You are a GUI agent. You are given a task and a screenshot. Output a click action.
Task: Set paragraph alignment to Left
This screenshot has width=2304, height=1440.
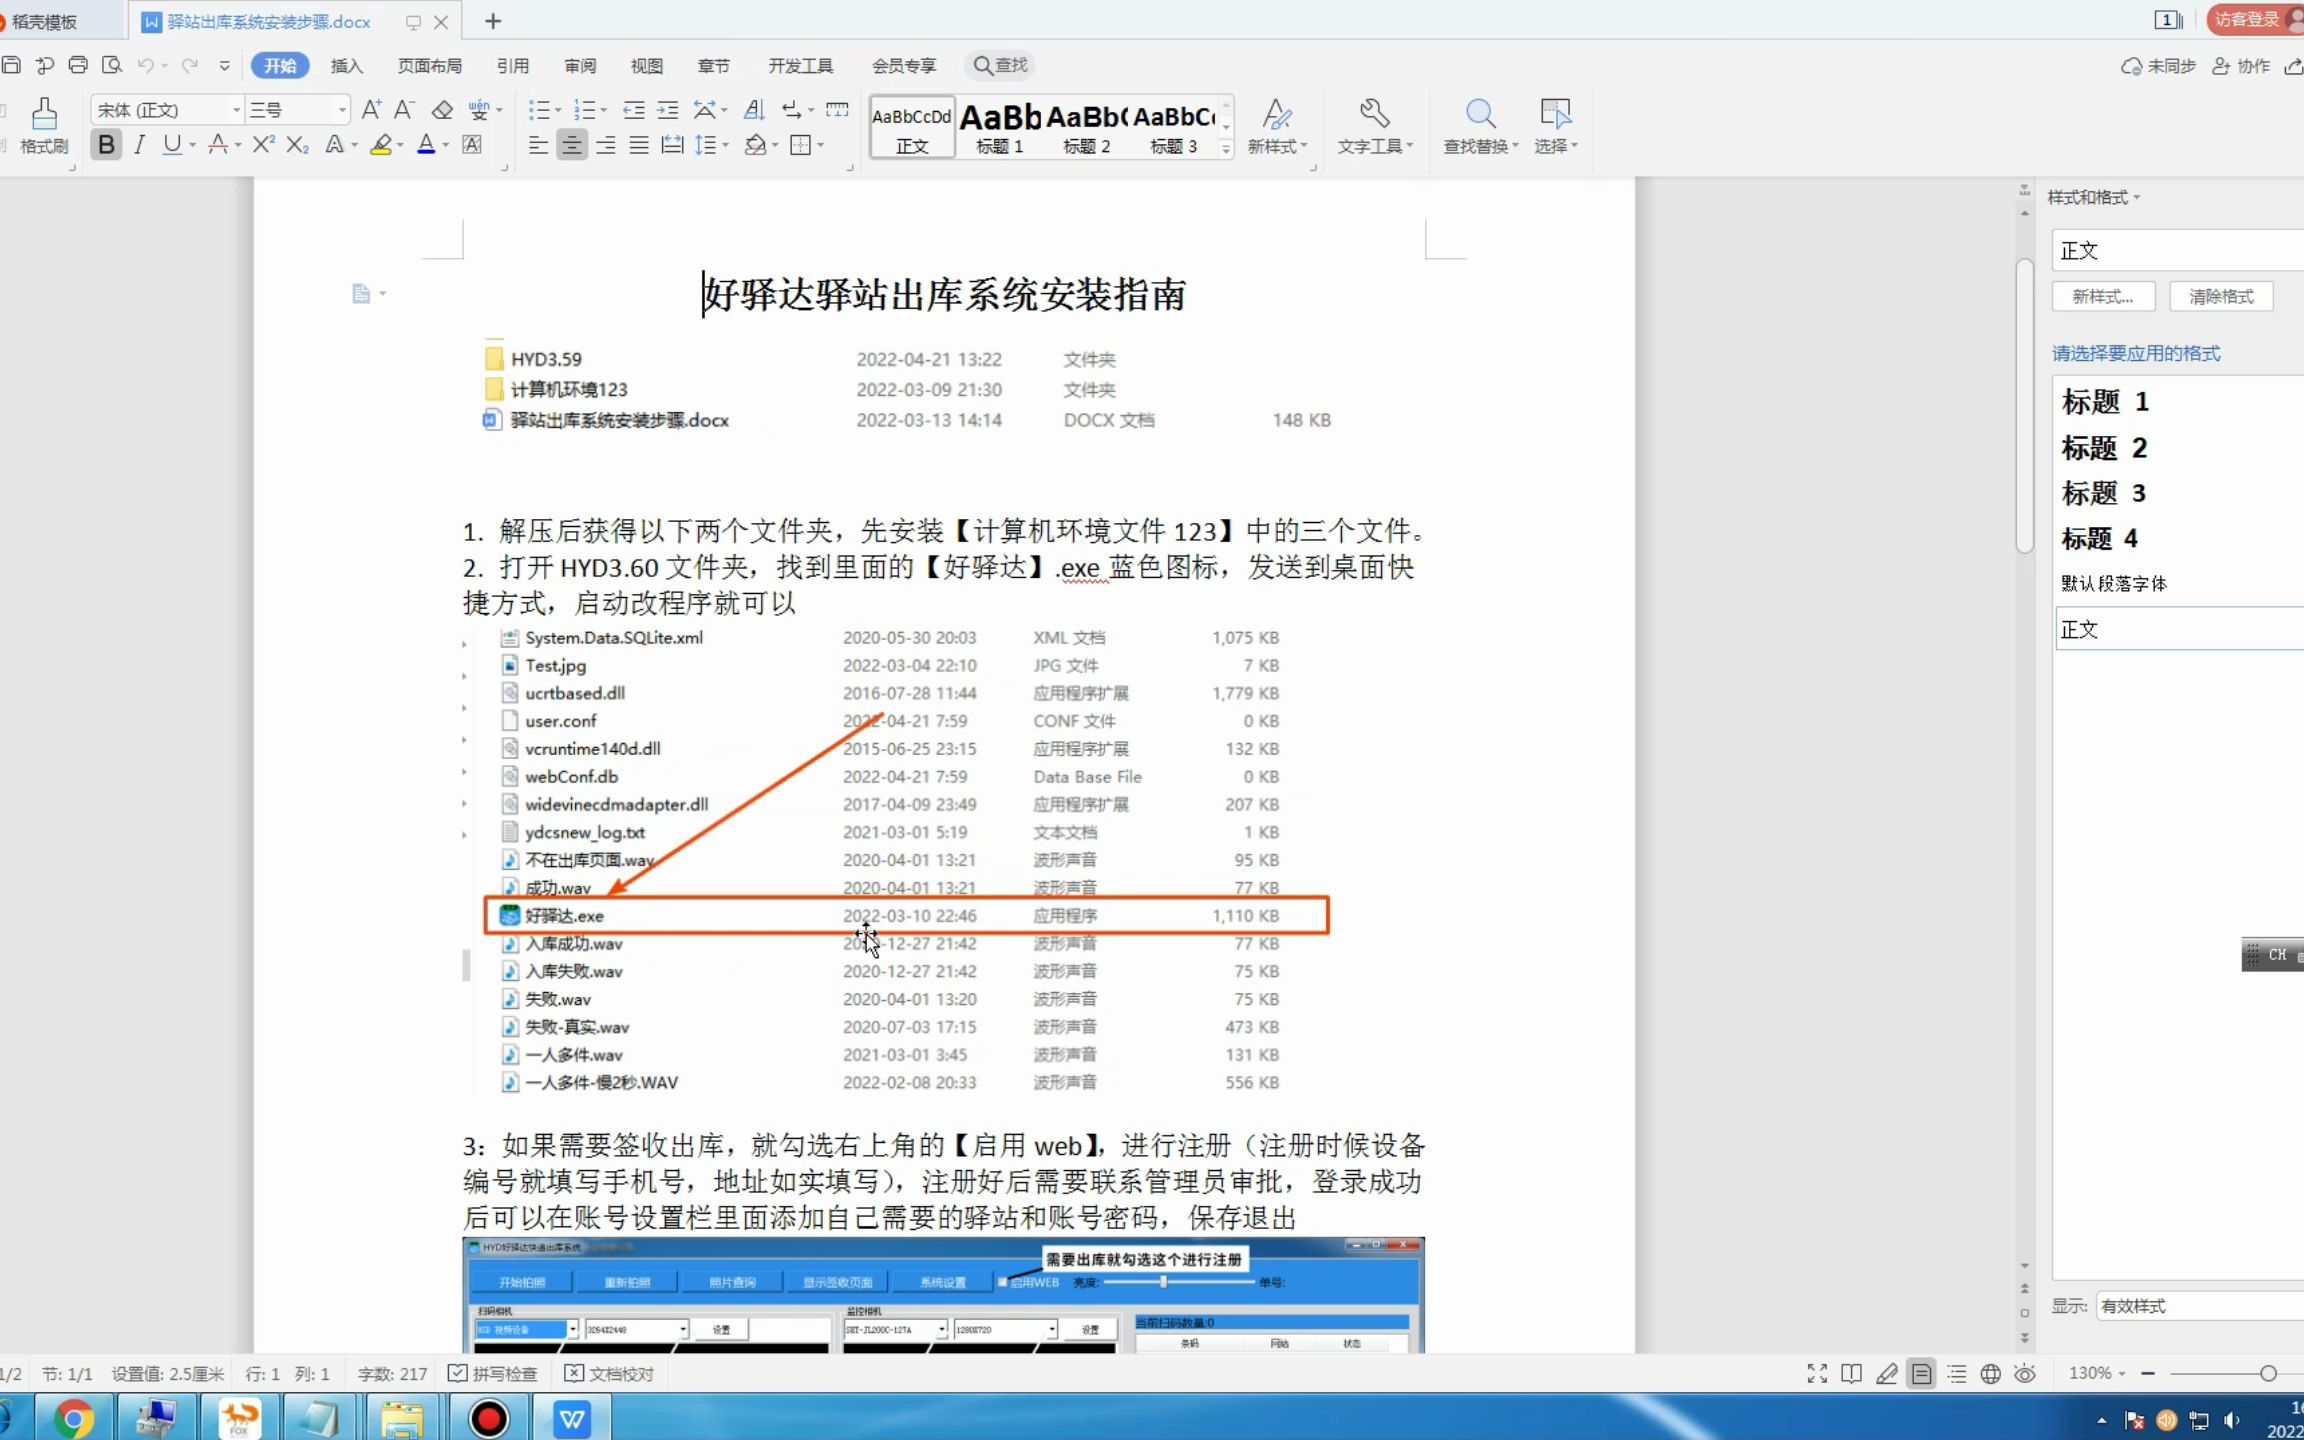point(538,145)
